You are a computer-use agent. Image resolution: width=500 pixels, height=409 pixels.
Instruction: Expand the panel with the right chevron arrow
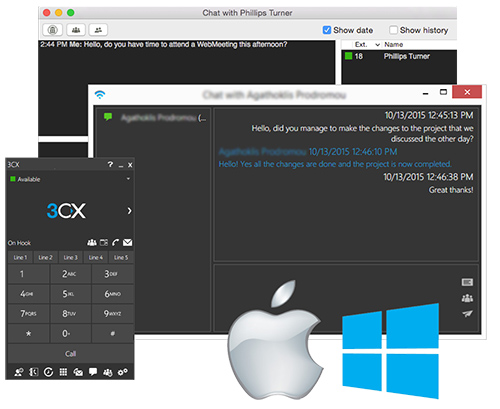click(129, 211)
